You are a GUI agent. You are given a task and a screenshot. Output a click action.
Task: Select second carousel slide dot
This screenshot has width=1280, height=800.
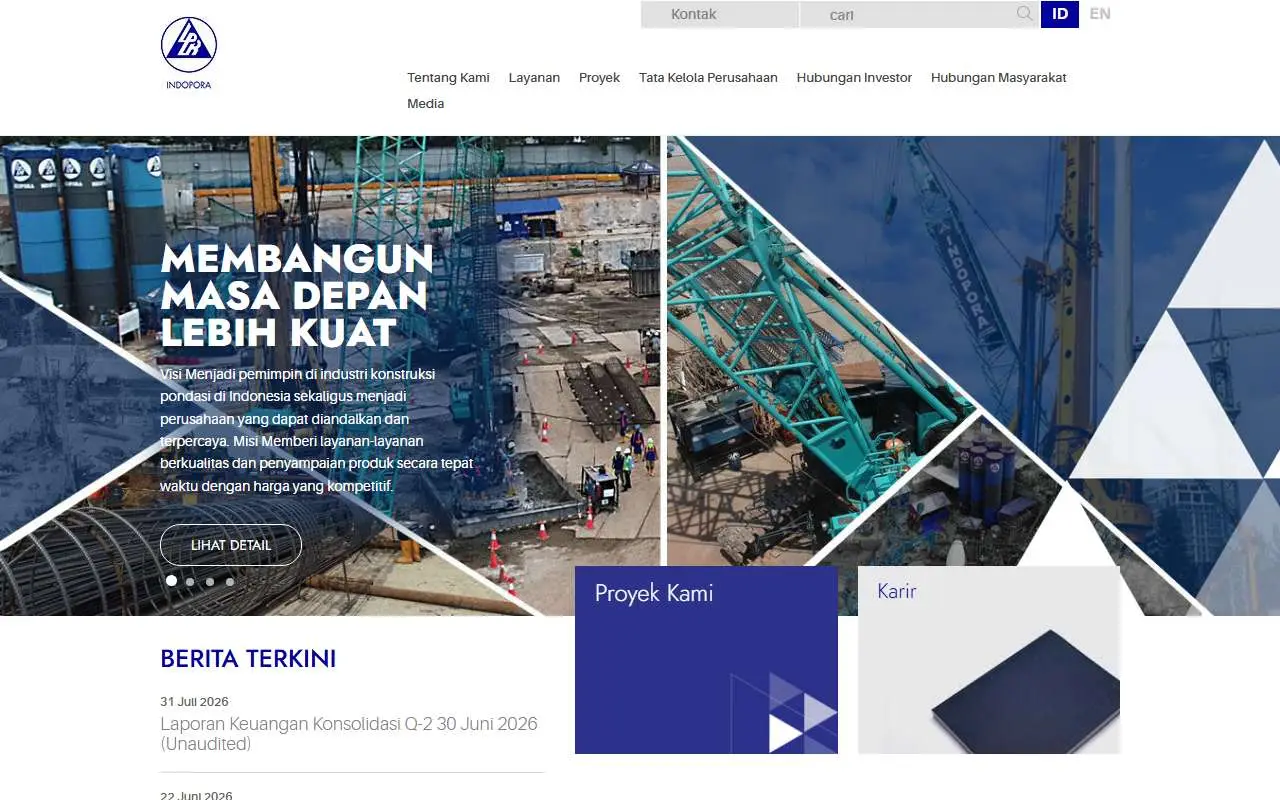[x=190, y=581]
